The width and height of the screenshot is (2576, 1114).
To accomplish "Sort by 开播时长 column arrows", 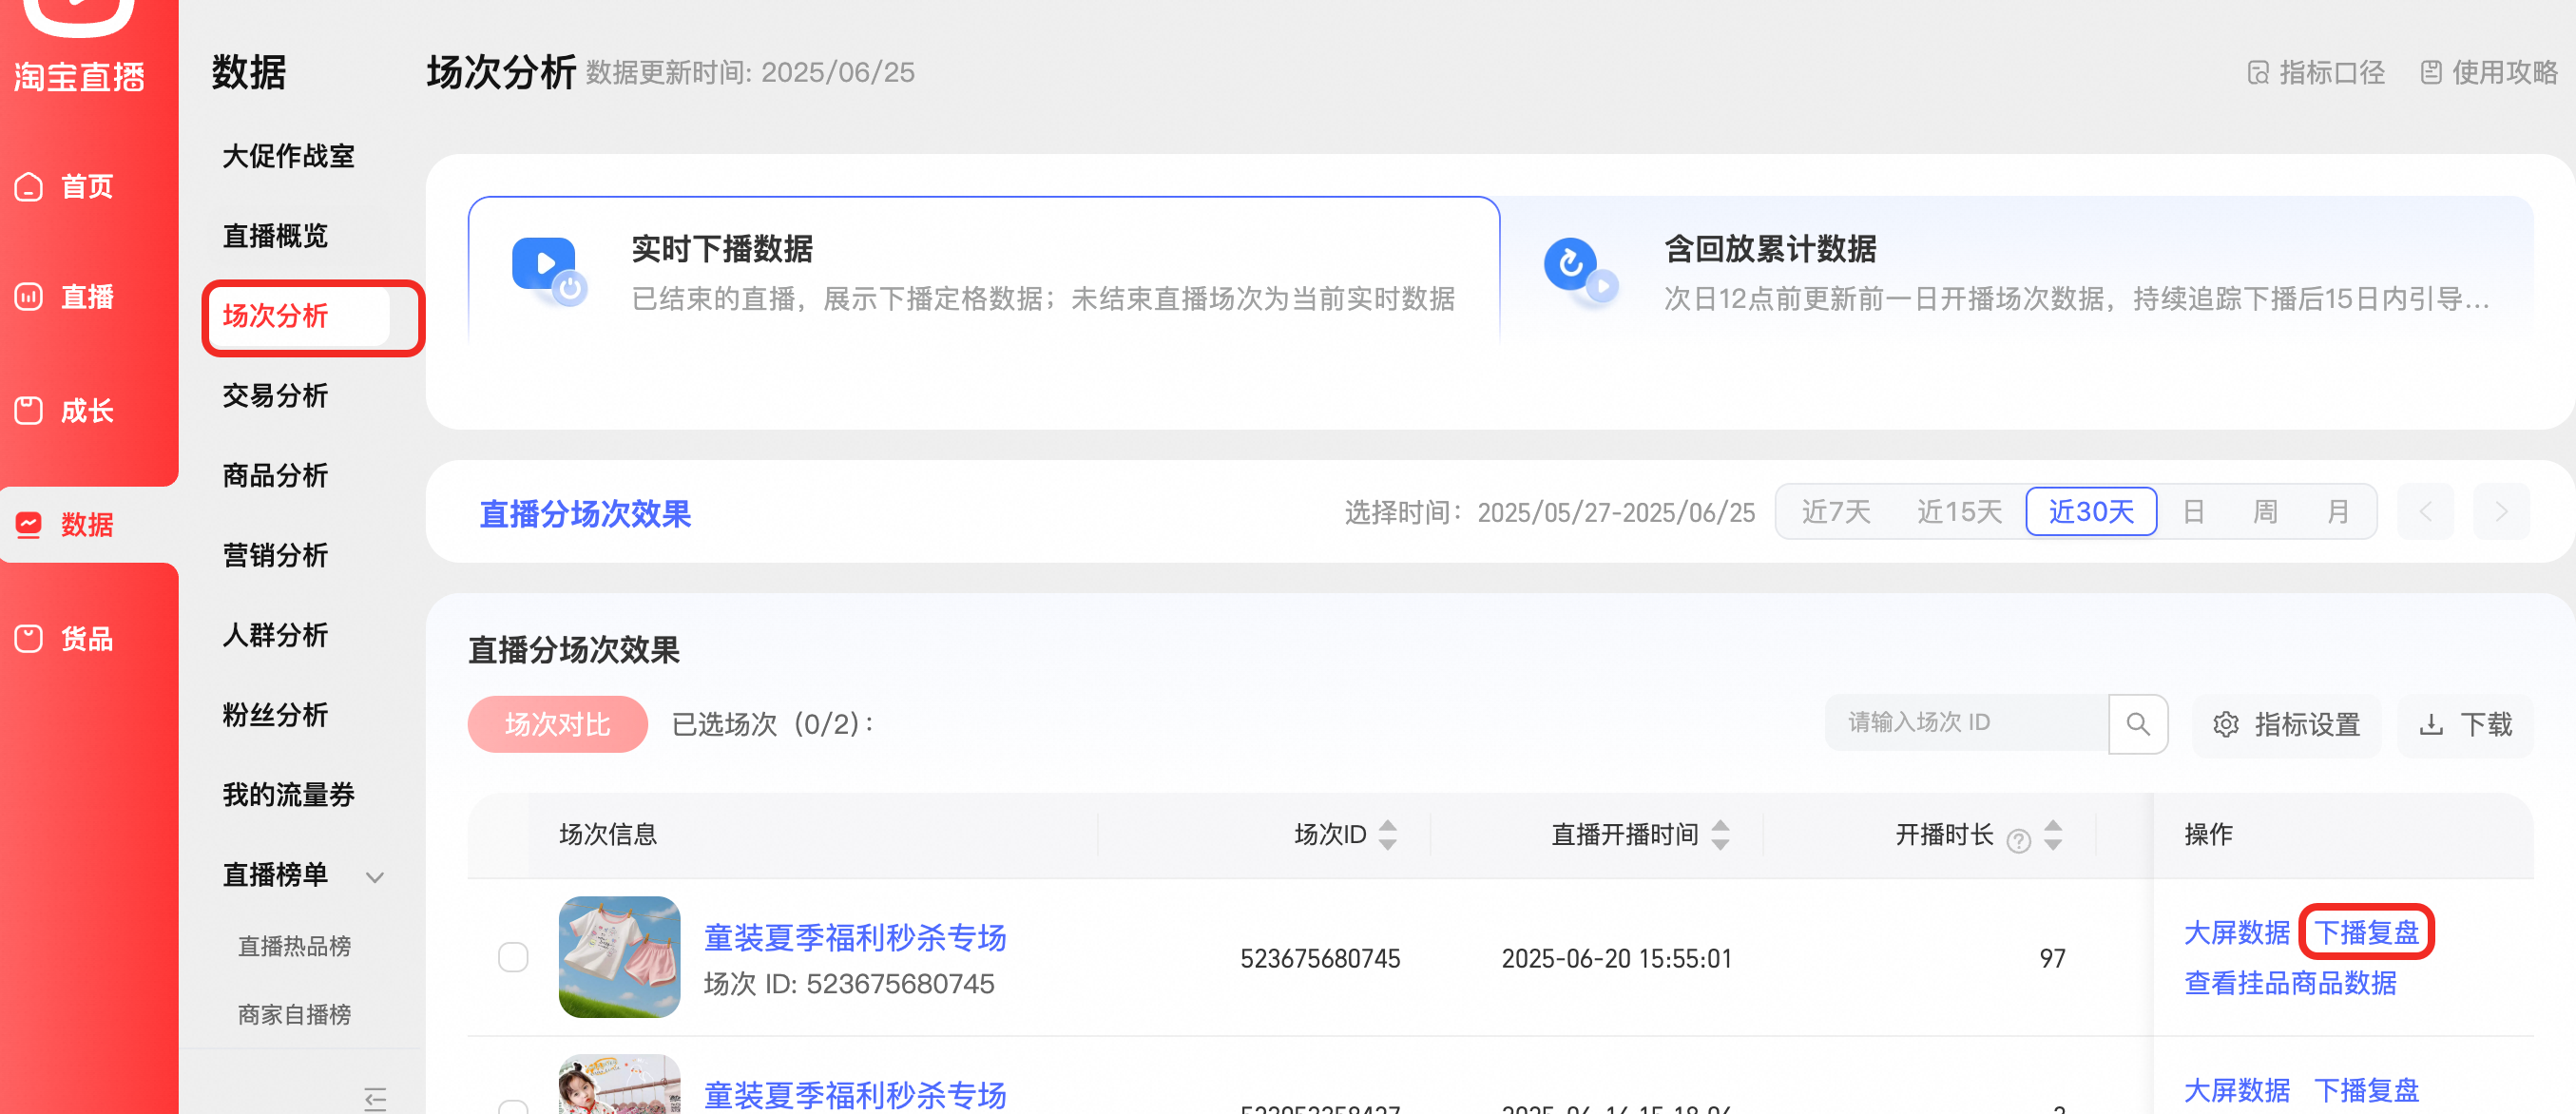I will point(2053,834).
